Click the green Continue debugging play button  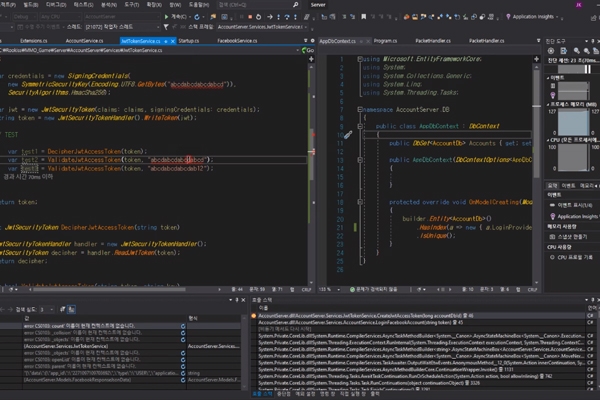(166, 17)
